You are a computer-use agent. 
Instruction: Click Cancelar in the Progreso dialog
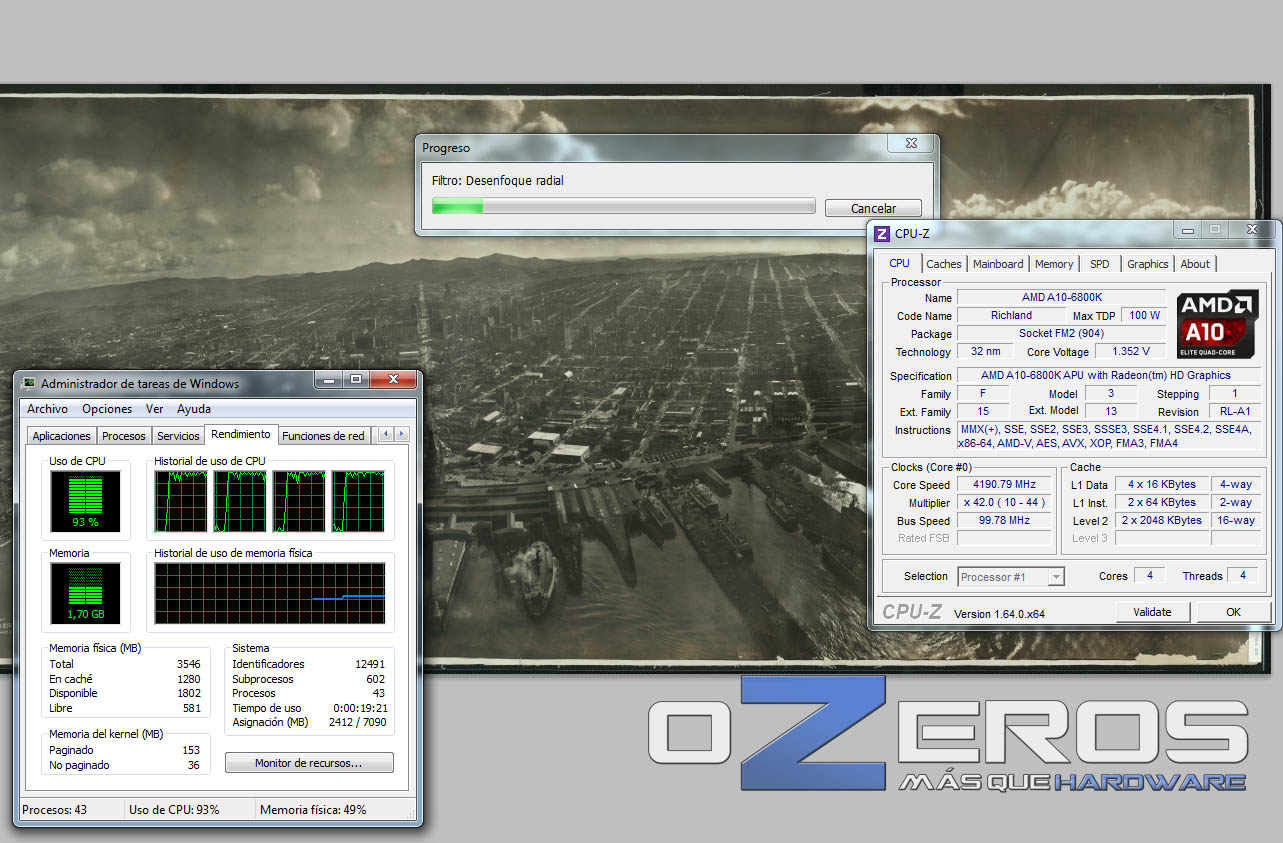pos(873,208)
